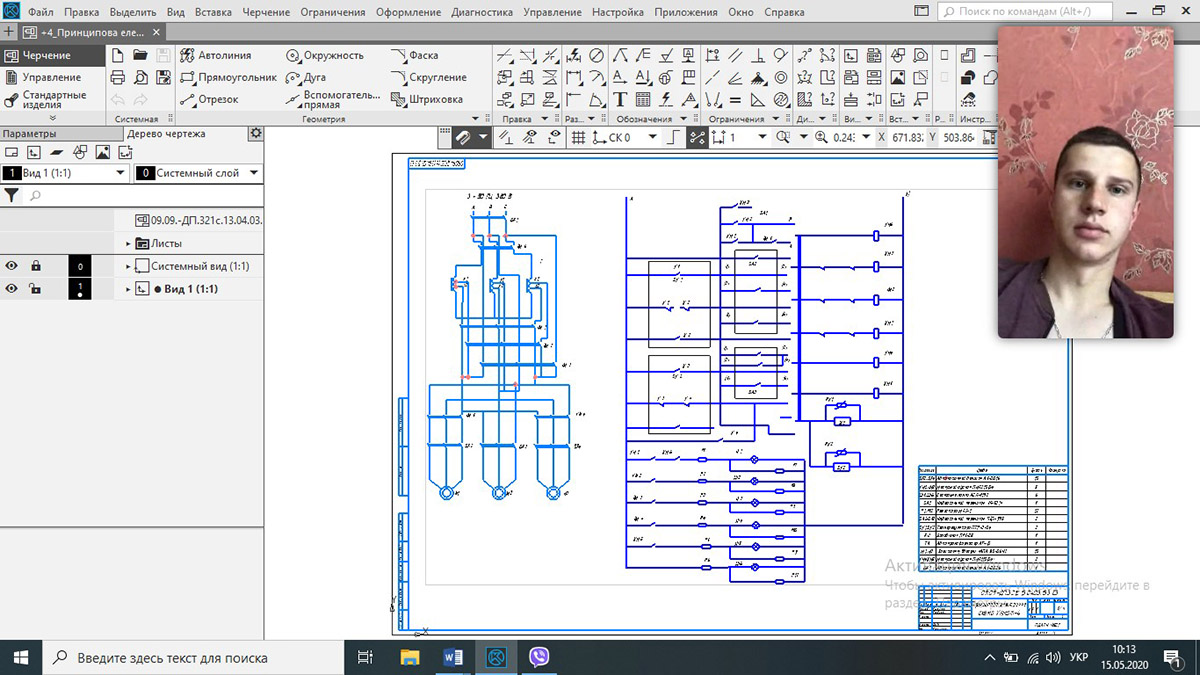Open the drawing tree settings gear
The image size is (1200, 675).
click(x=255, y=134)
